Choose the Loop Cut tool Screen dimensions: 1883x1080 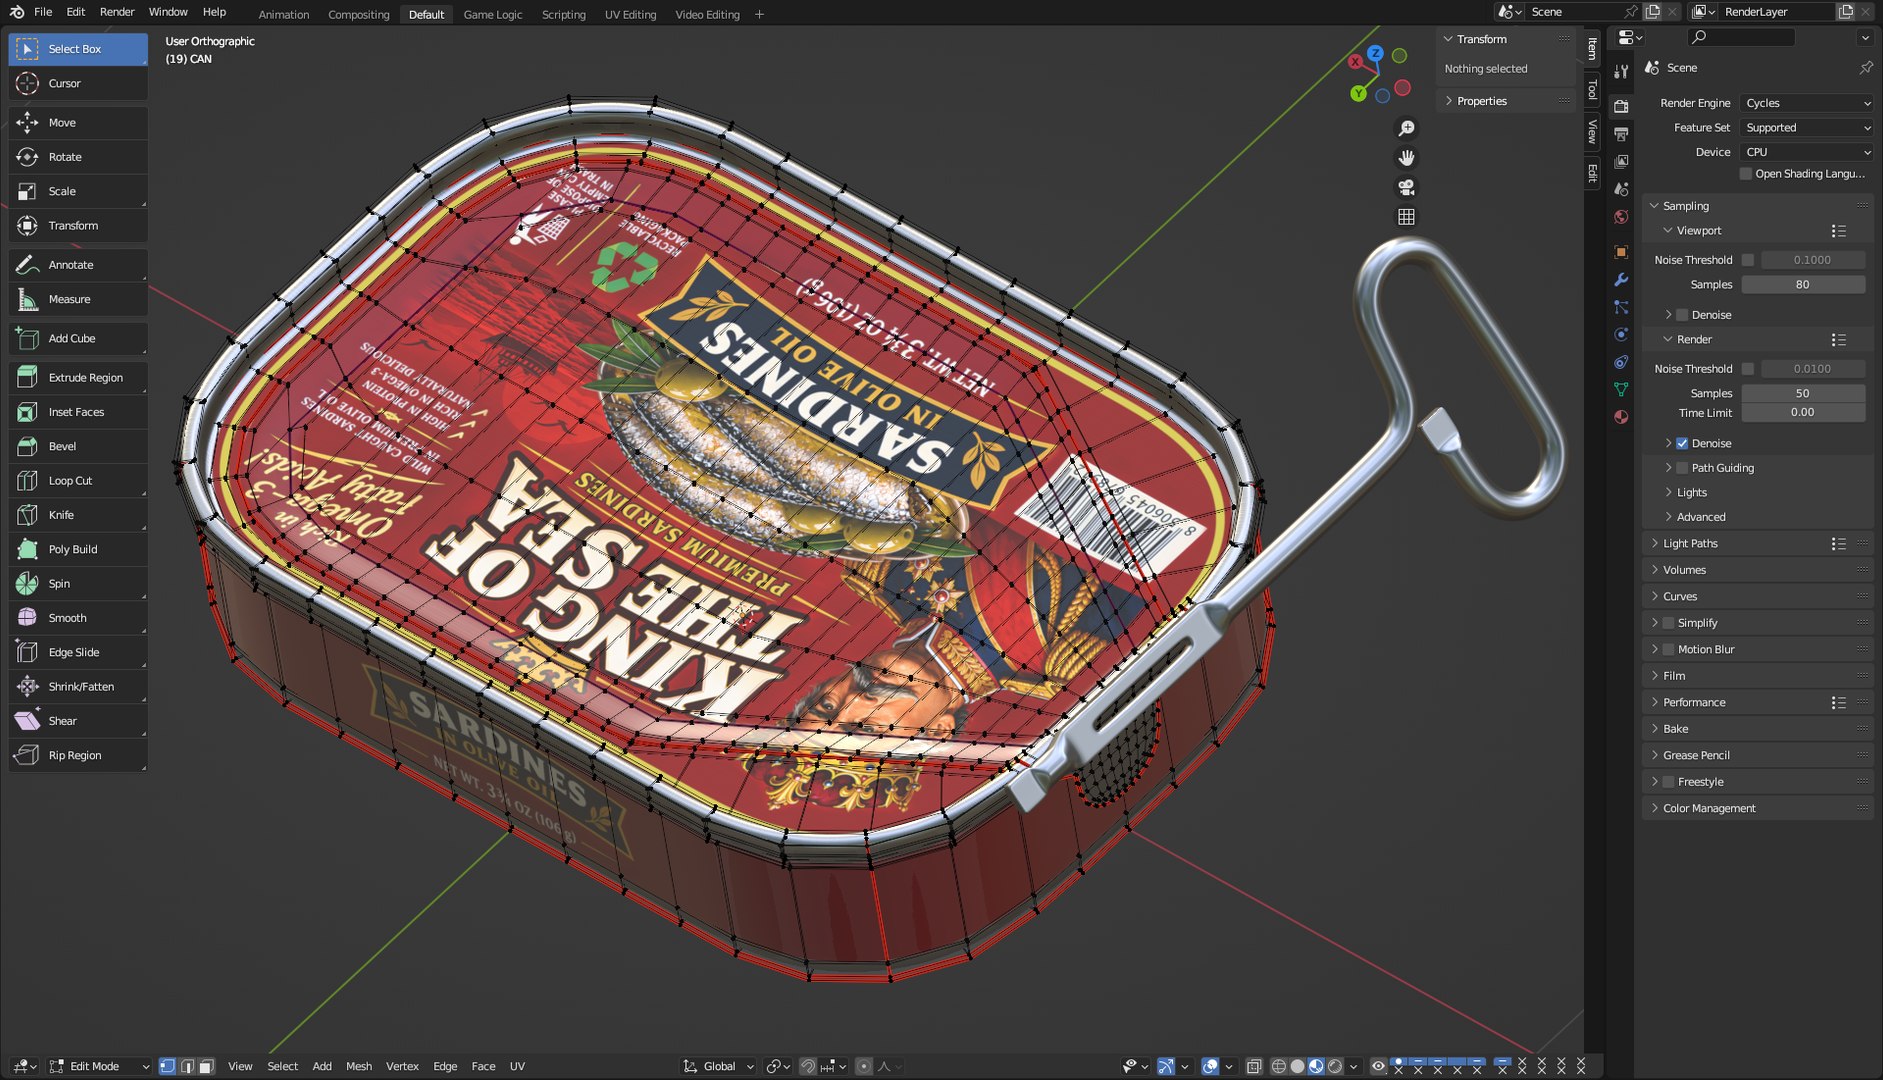(78, 481)
